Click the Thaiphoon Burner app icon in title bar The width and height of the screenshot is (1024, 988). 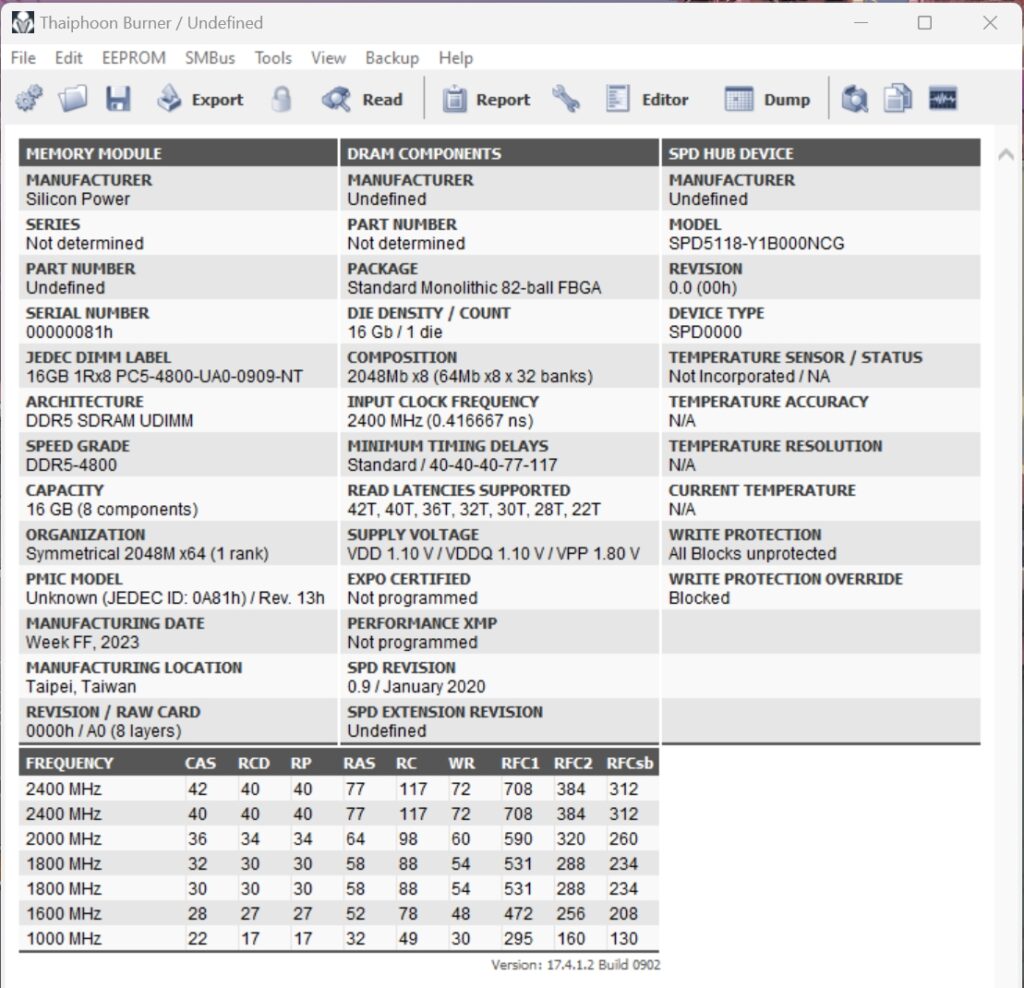tap(22, 23)
